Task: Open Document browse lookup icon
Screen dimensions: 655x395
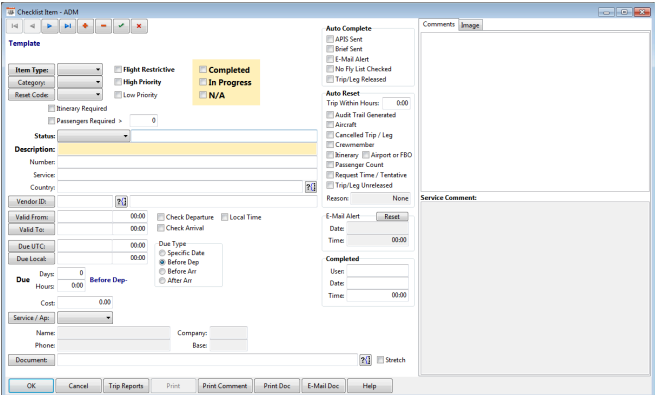Action: pyautogui.click(x=366, y=360)
